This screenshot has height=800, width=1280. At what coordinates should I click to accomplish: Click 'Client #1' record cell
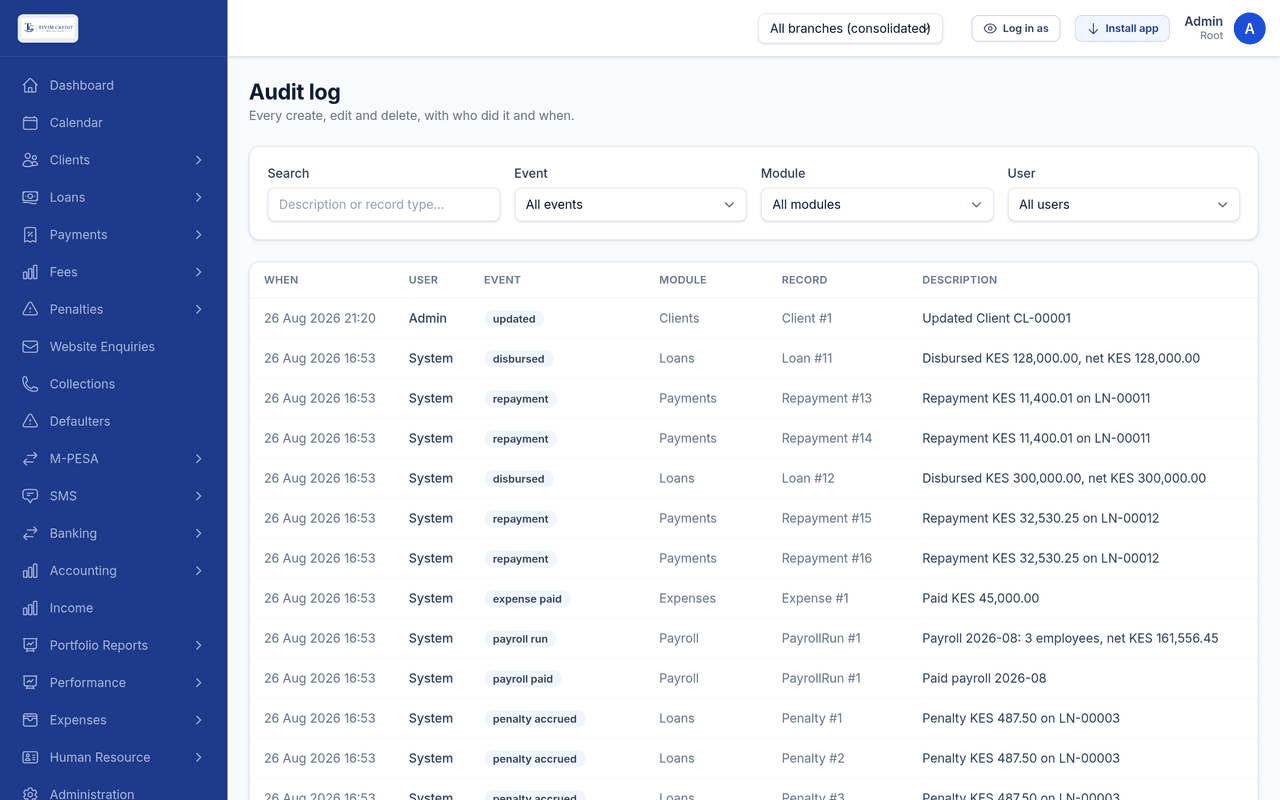tap(807, 318)
